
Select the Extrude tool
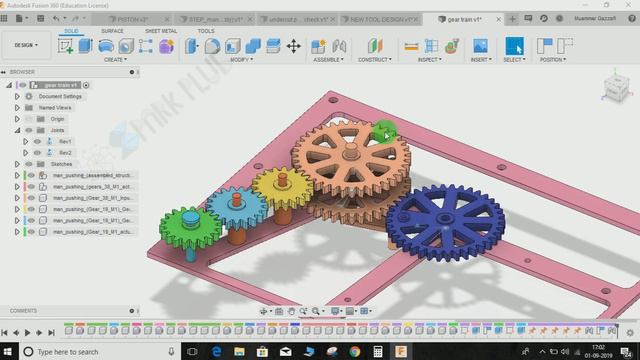click(x=85, y=46)
